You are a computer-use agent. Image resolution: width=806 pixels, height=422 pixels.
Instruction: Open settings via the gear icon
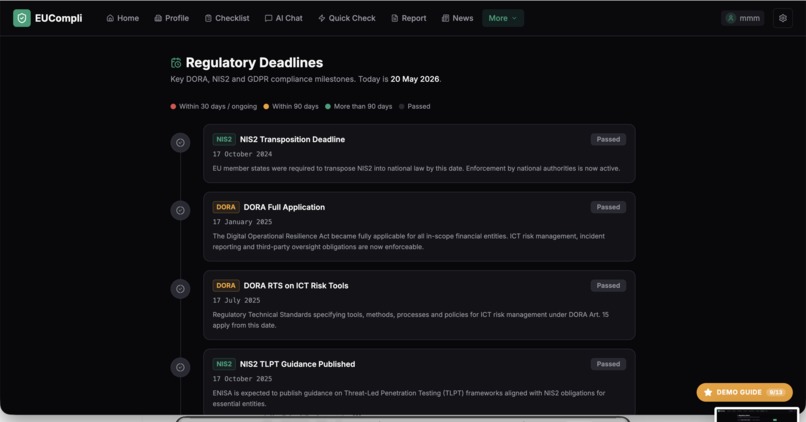point(782,18)
